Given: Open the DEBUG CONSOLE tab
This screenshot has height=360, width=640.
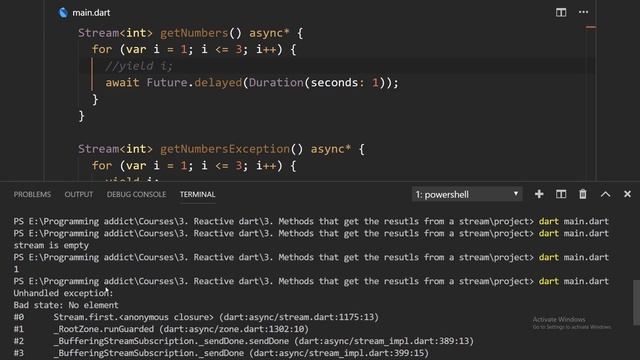Looking at the screenshot, I should pyautogui.click(x=136, y=194).
